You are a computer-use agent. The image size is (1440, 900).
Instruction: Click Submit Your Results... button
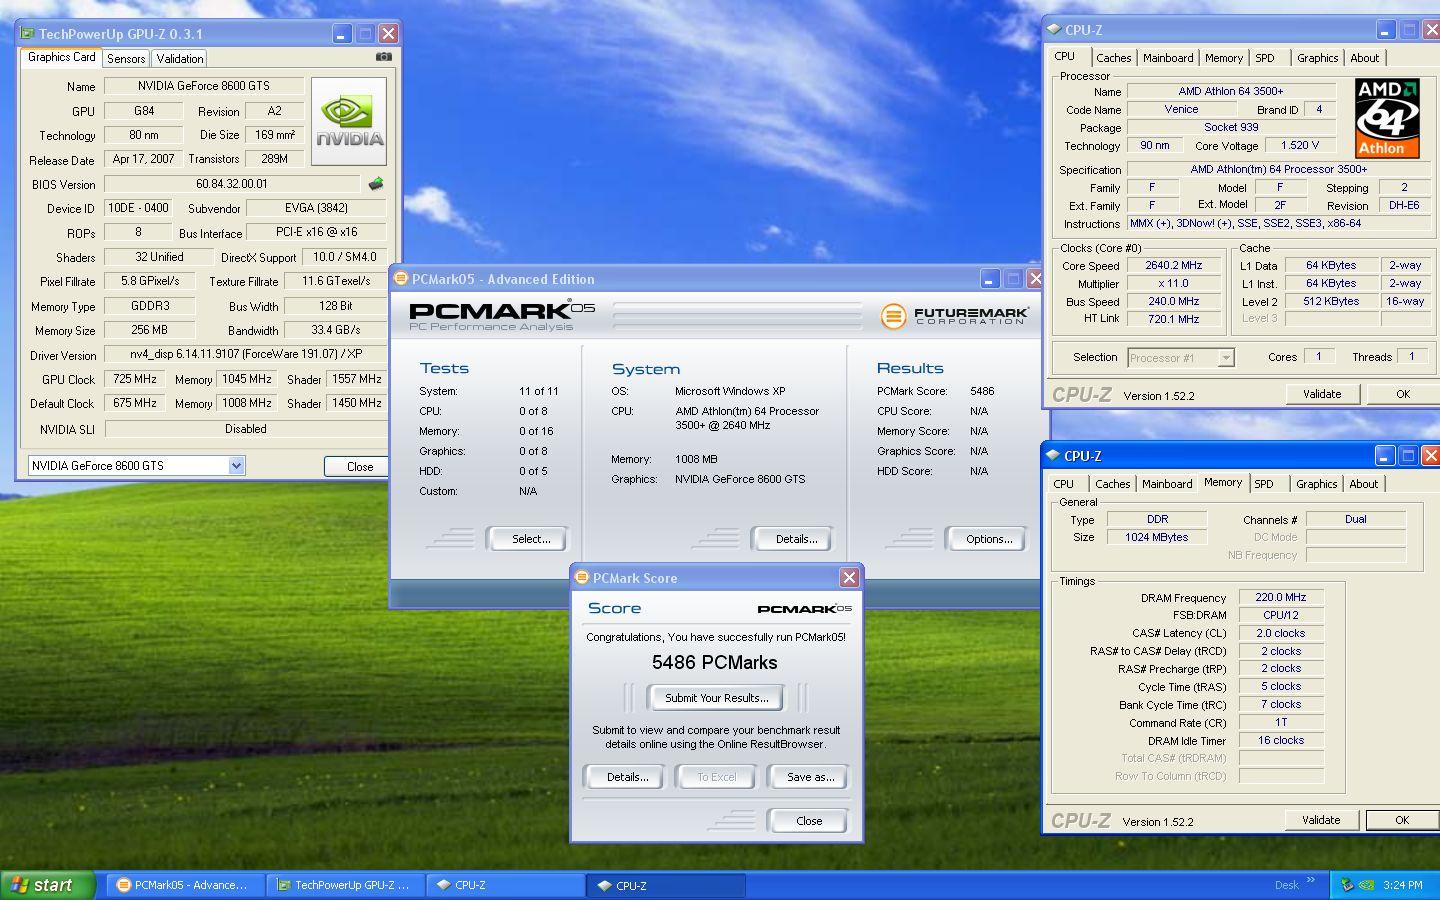[716, 698]
